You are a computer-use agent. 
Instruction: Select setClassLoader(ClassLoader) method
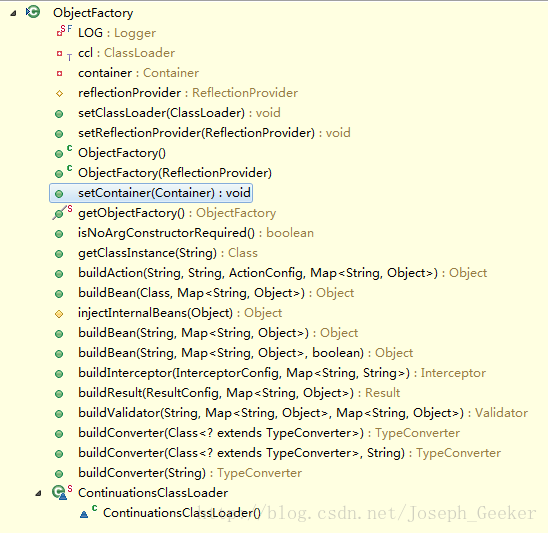point(179,113)
